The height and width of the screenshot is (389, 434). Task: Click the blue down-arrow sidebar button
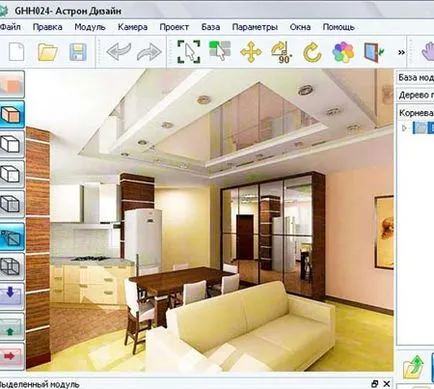click(x=12, y=296)
